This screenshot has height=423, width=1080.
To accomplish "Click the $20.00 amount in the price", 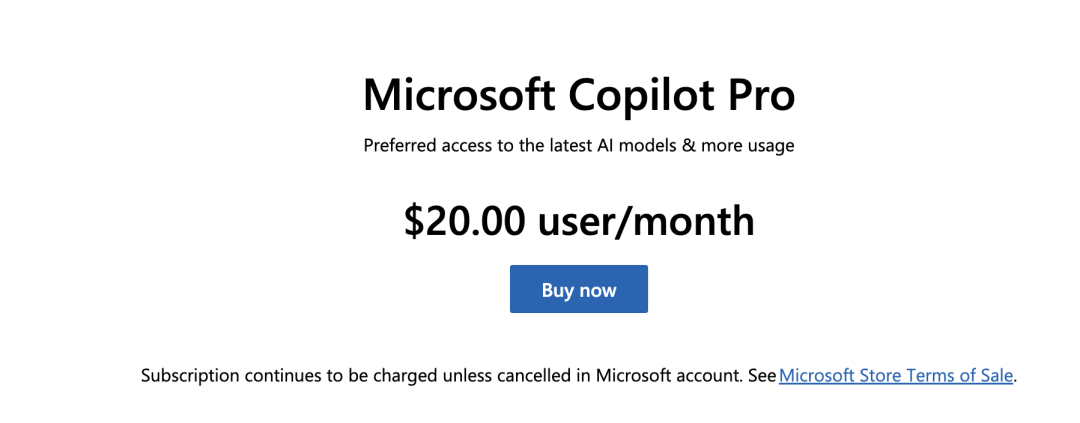I will point(465,221).
